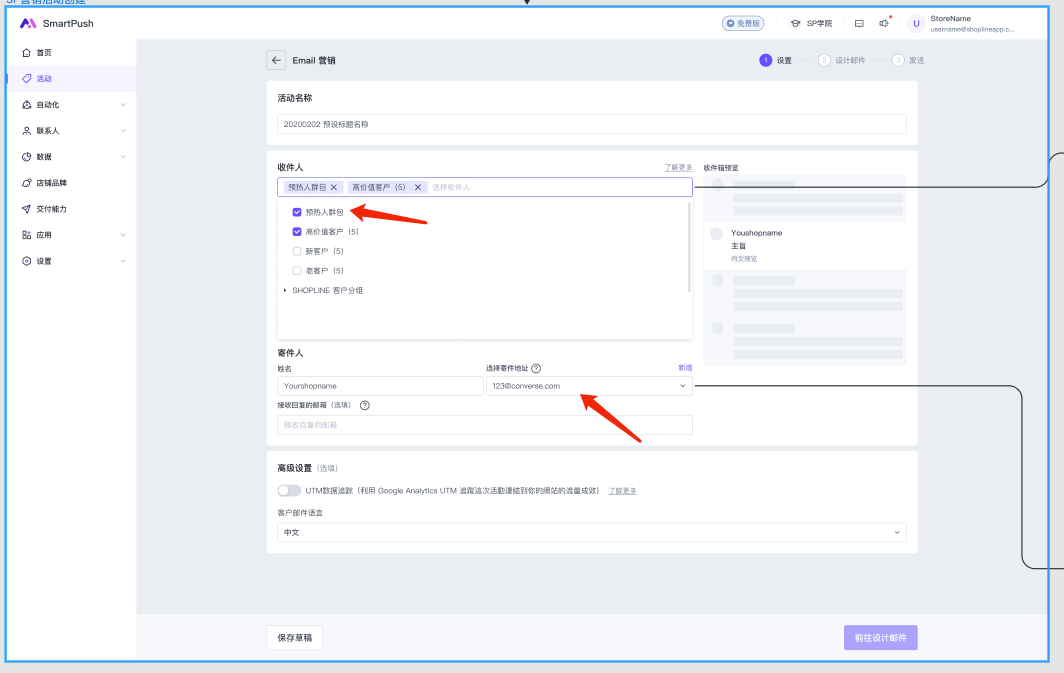Enable the UTM数据追踪 toggle
Image resolution: width=1064 pixels, height=673 pixels.
click(x=289, y=491)
